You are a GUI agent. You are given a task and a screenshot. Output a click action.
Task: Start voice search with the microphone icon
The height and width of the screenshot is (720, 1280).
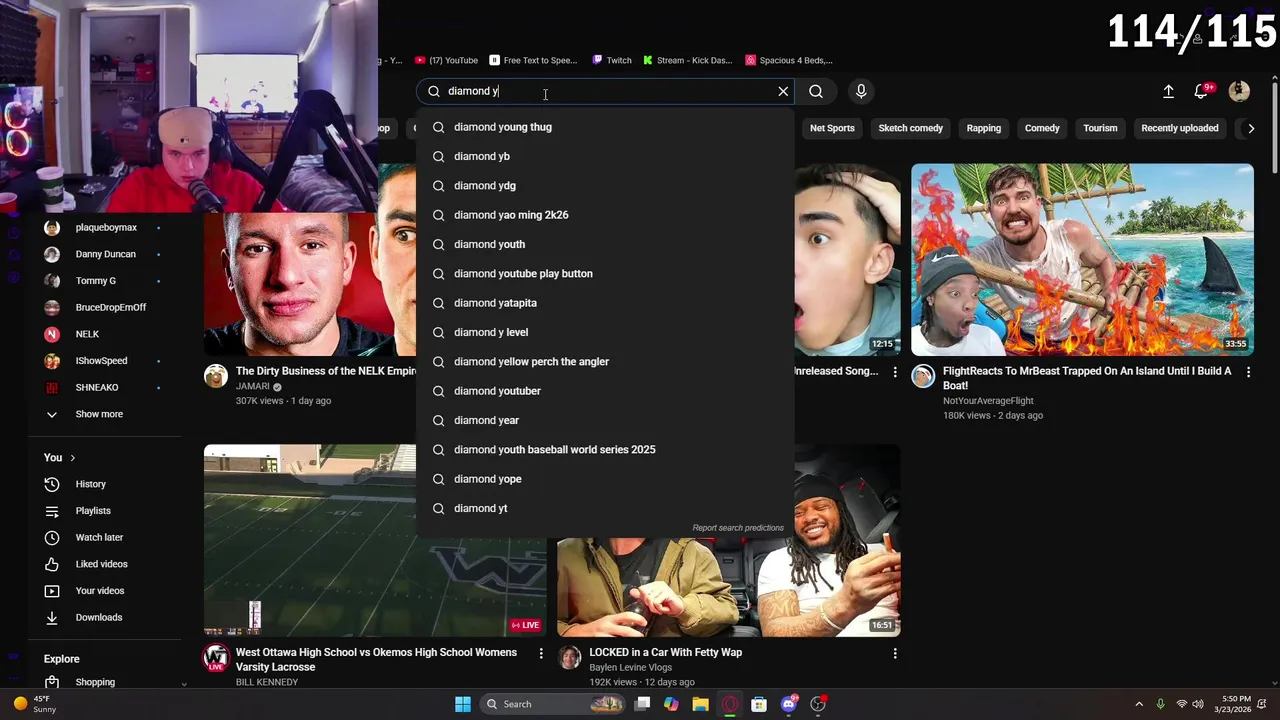[x=861, y=91]
